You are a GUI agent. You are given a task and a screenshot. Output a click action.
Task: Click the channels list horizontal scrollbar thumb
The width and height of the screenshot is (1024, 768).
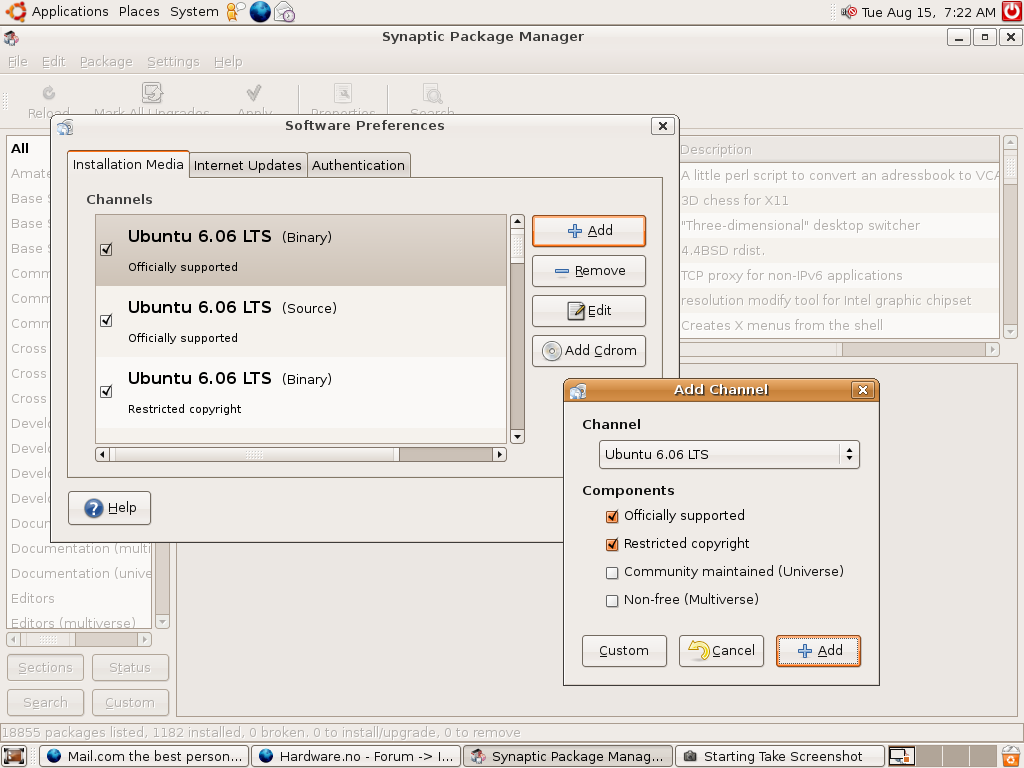coord(254,454)
